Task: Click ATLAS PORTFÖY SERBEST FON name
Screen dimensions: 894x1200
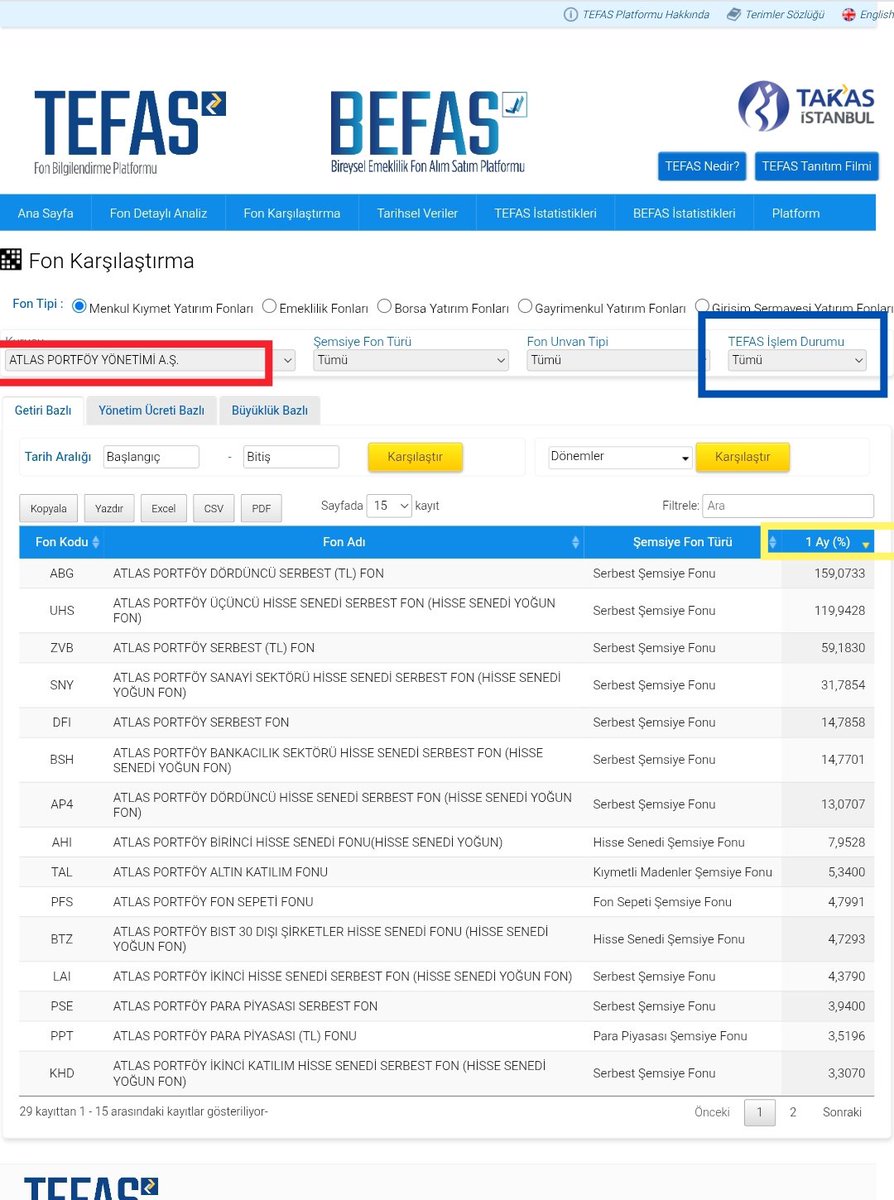Action: (x=201, y=722)
